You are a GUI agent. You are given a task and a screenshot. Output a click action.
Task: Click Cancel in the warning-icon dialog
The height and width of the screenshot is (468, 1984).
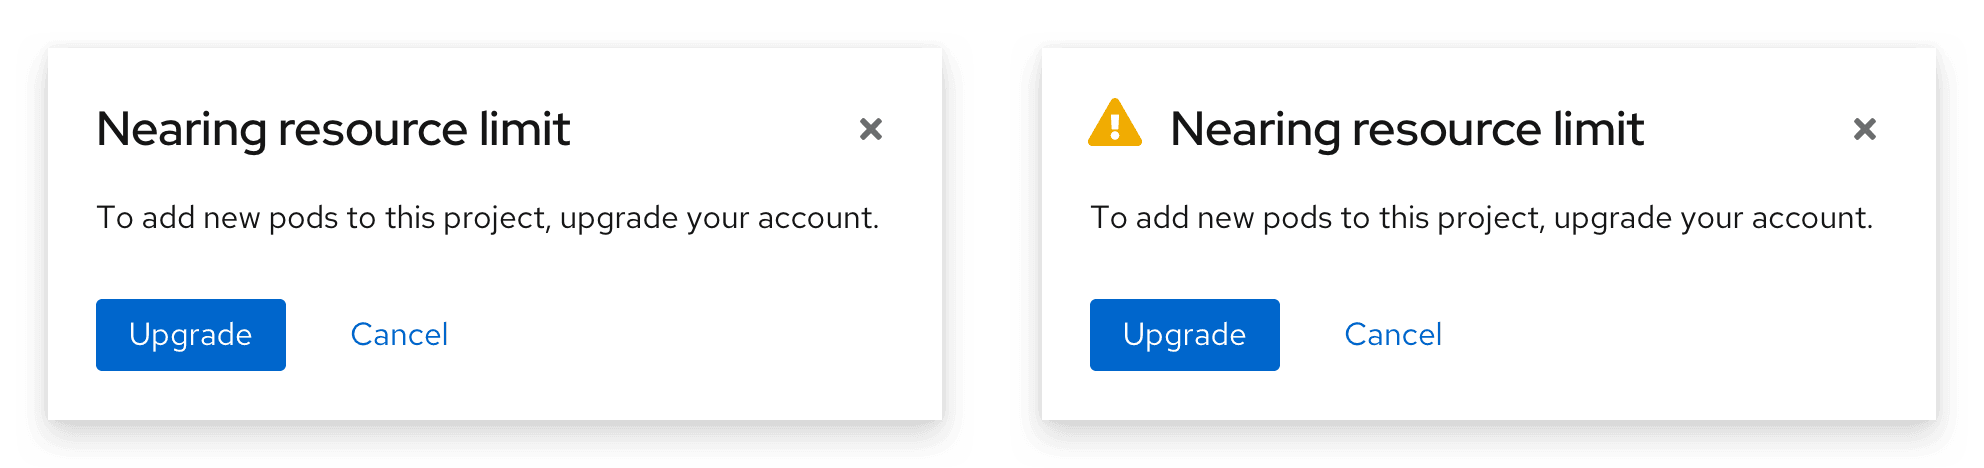click(x=1393, y=334)
